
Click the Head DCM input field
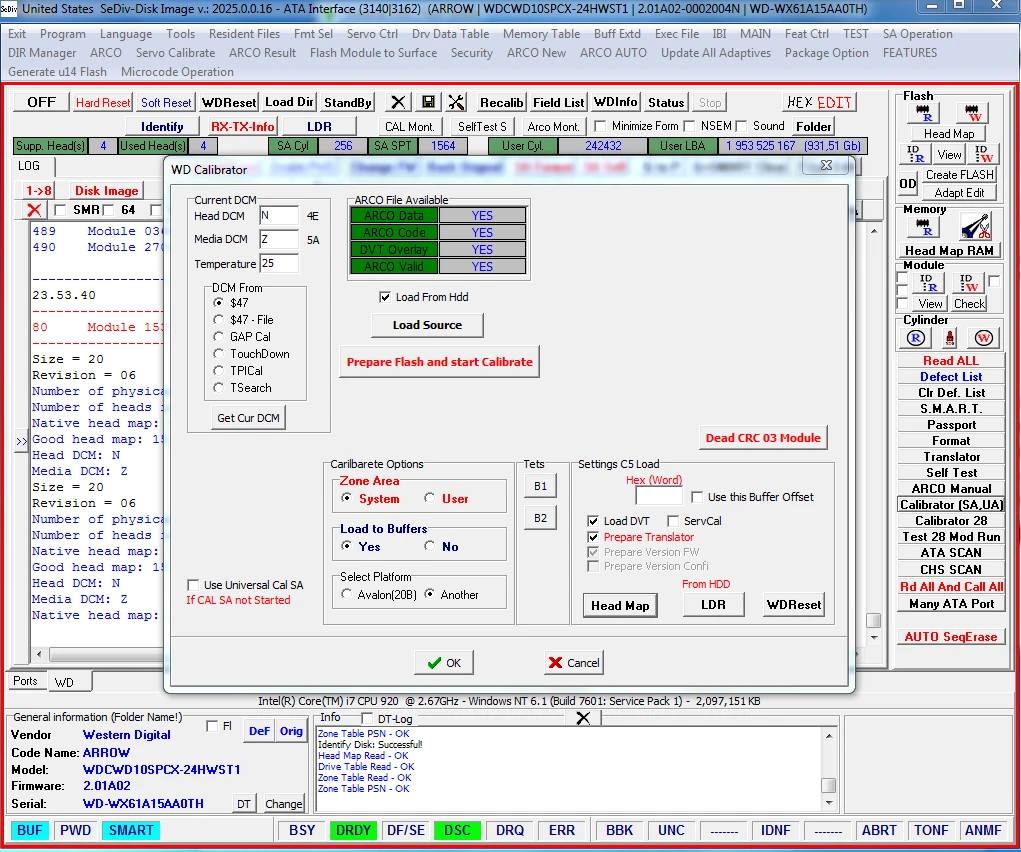(279, 216)
